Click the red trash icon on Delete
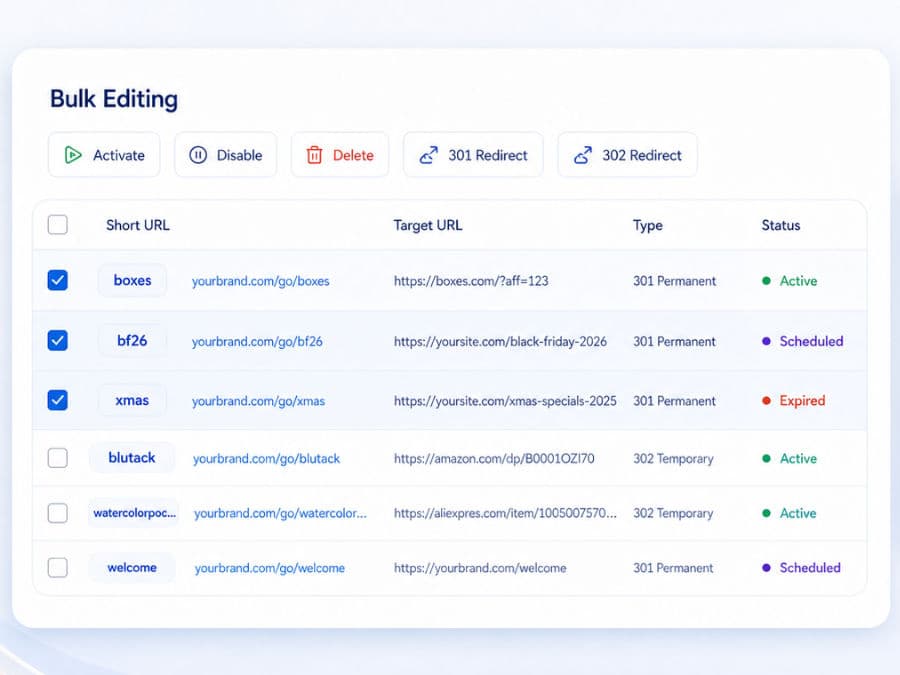Image resolution: width=900 pixels, height=675 pixels. [314, 155]
